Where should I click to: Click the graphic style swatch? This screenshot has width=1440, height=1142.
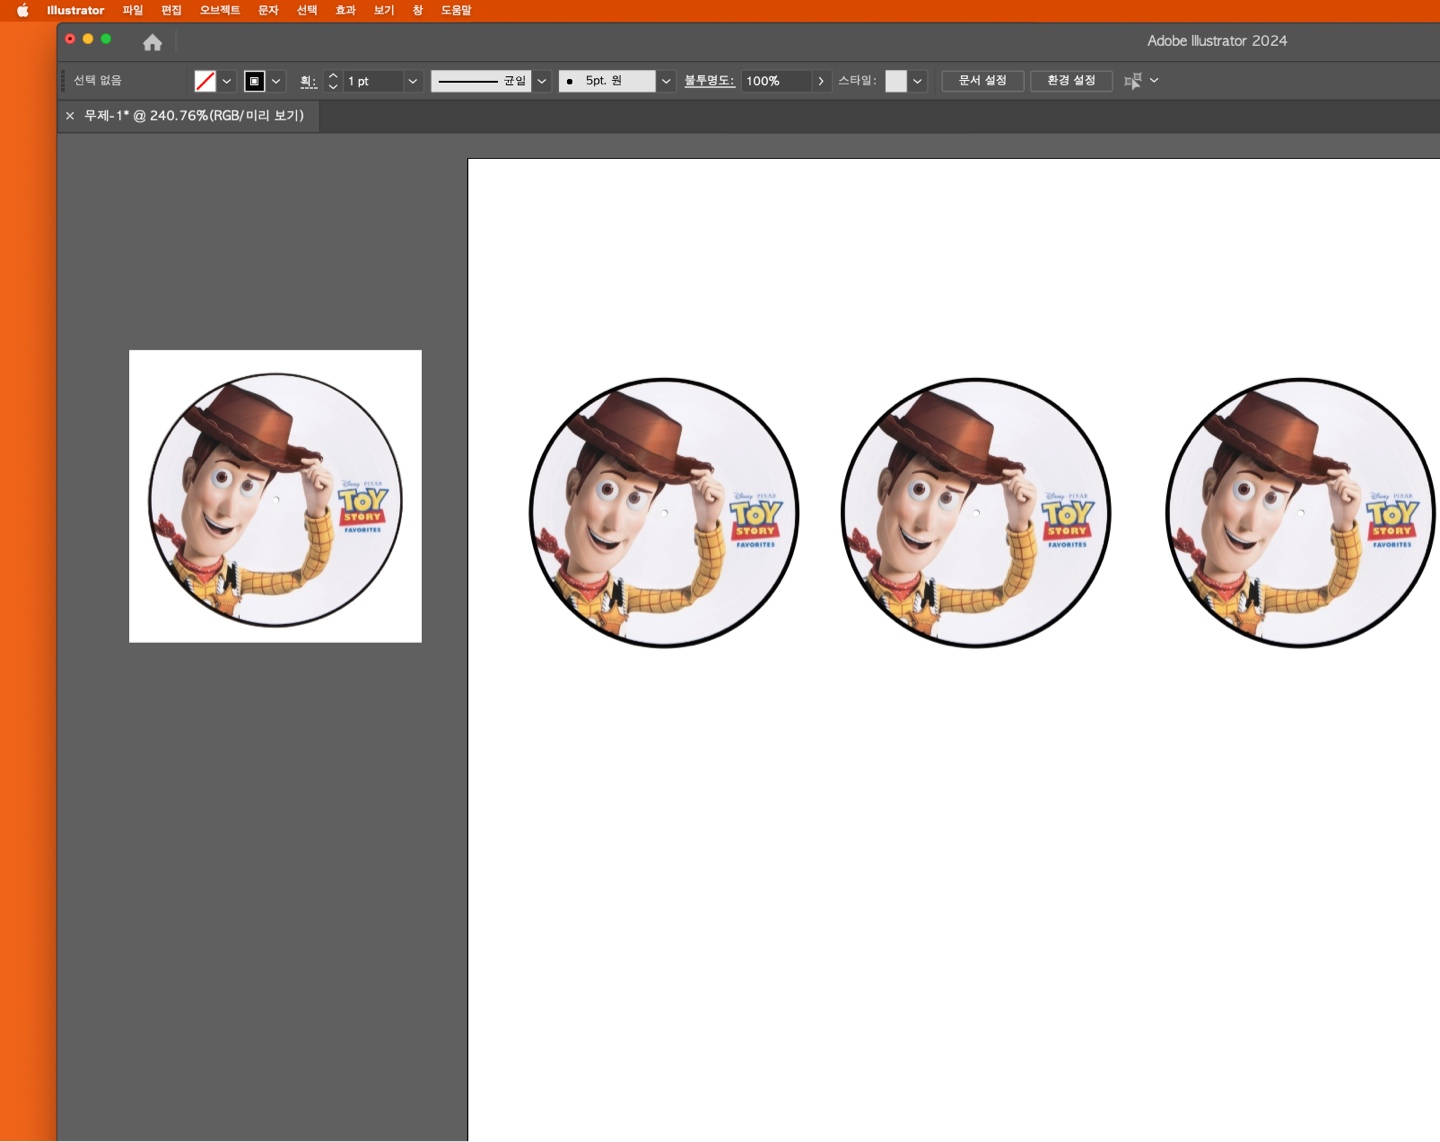click(896, 81)
